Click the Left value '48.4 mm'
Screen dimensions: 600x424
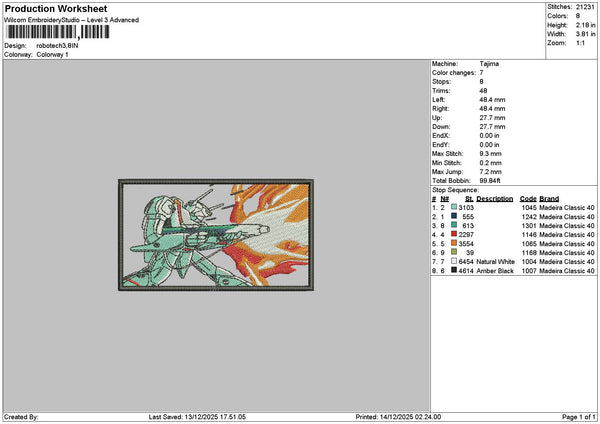click(x=492, y=100)
